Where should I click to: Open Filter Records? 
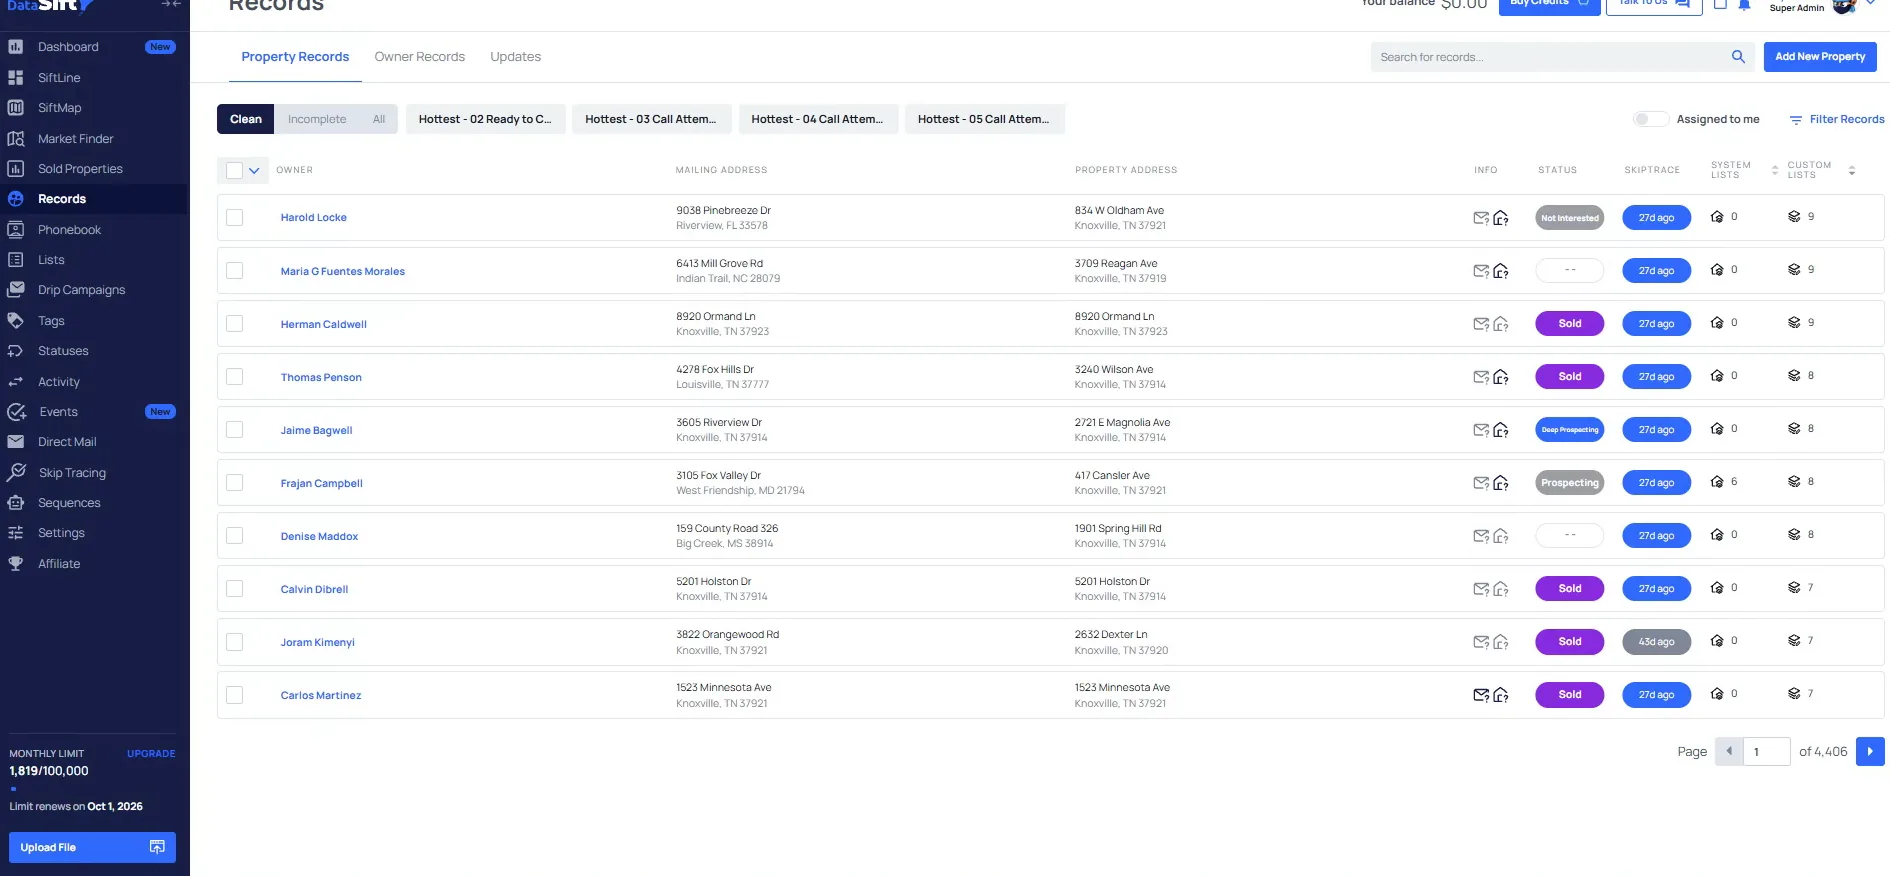[x=1837, y=119]
